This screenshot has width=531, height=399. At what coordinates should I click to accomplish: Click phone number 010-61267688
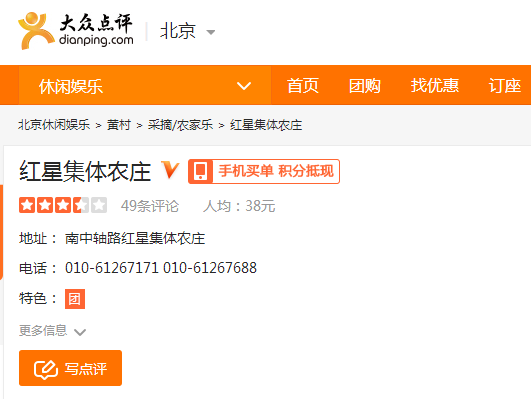click(x=210, y=268)
